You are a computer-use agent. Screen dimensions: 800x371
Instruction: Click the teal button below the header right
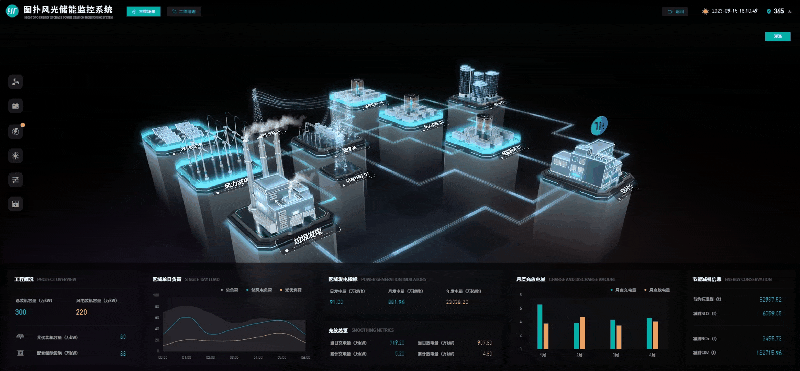click(x=778, y=36)
